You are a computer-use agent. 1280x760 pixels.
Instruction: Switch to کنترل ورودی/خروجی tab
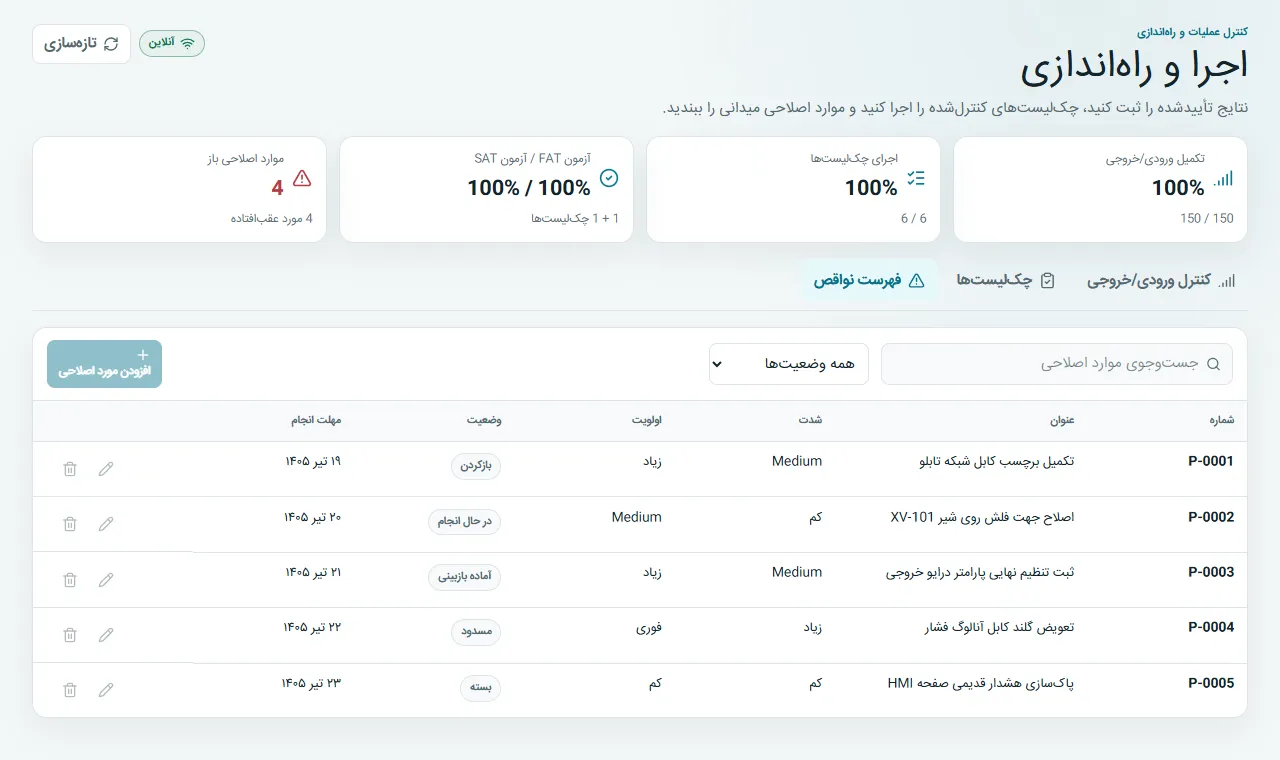(x=1162, y=281)
